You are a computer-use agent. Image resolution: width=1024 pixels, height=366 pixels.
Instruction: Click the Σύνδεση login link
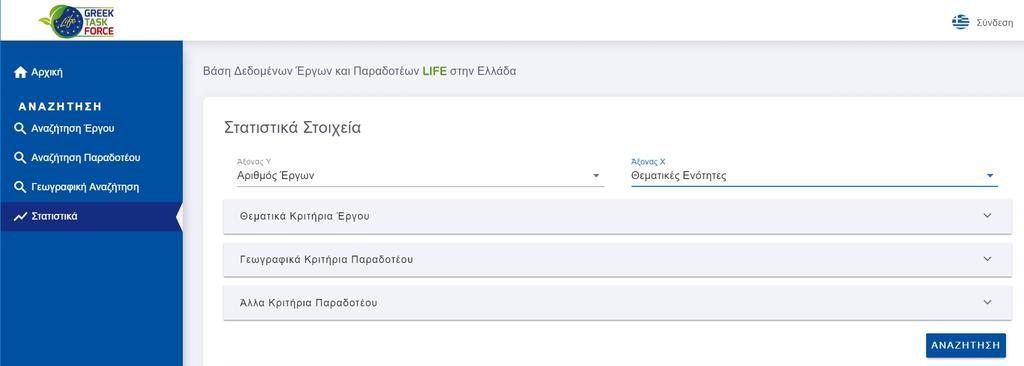point(995,23)
